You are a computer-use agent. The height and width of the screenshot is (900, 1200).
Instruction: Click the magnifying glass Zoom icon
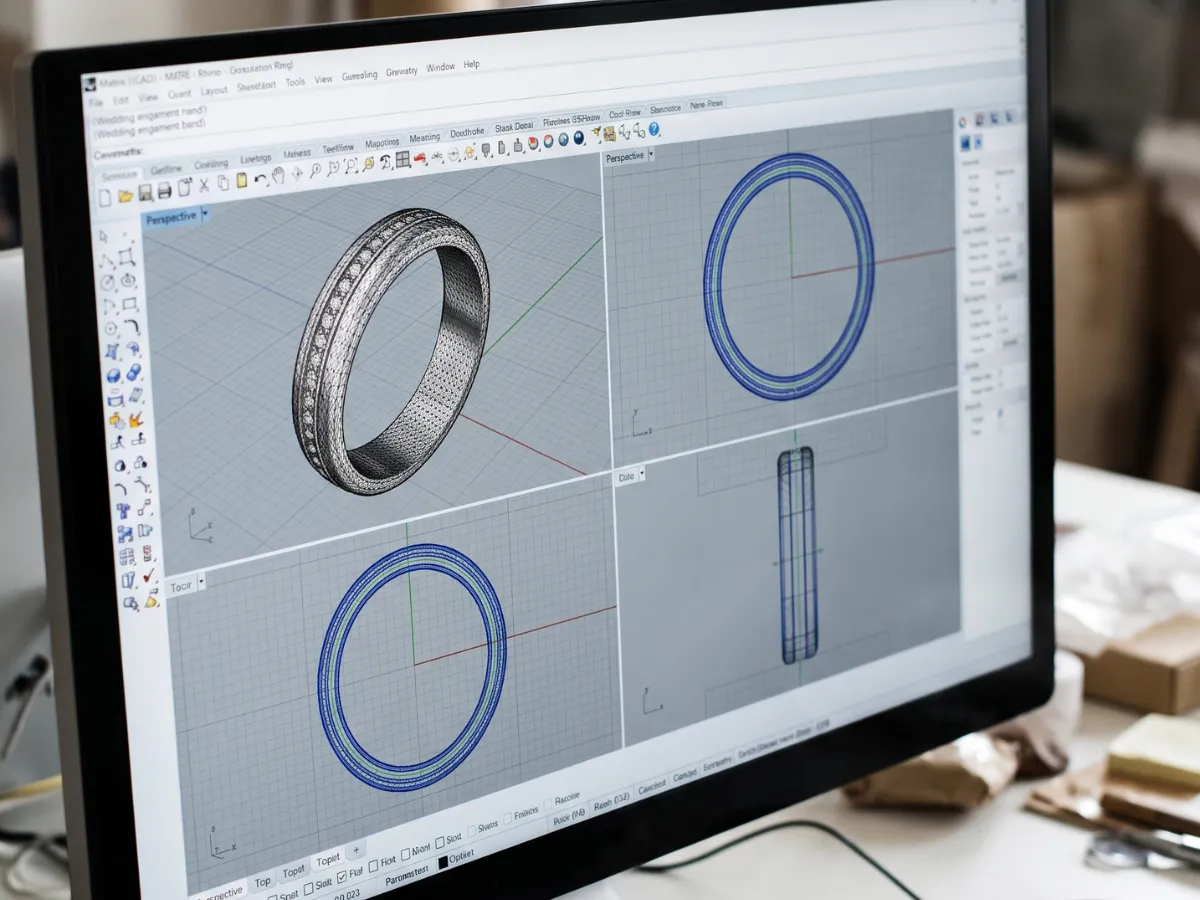tap(315, 170)
